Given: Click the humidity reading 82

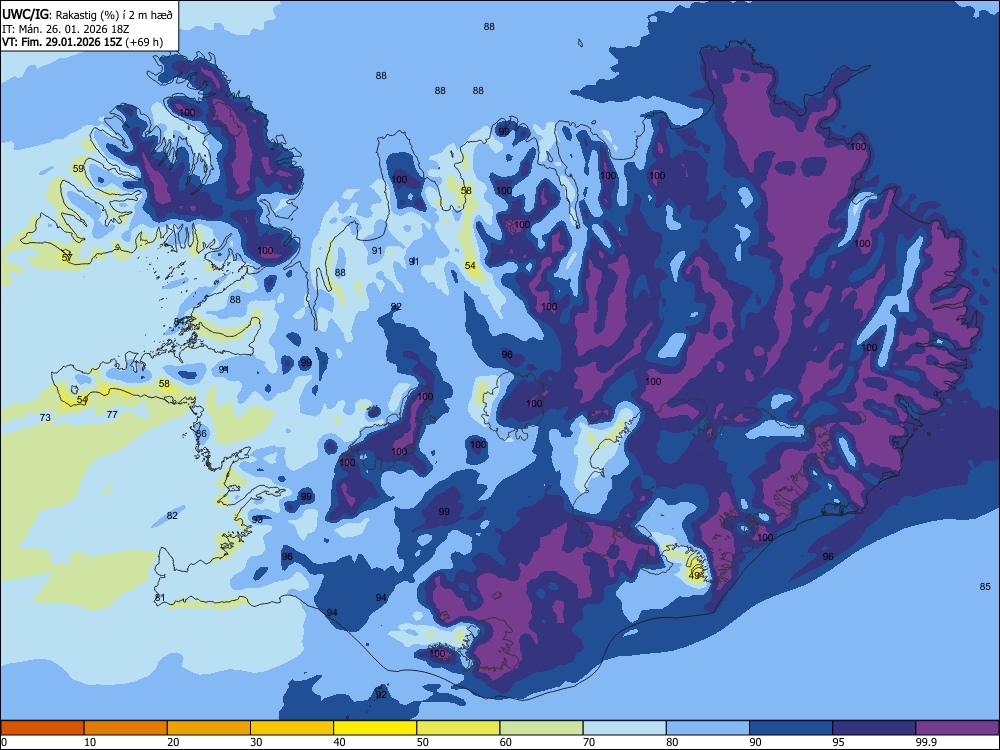Looking at the screenshot, I should [172, 516].
